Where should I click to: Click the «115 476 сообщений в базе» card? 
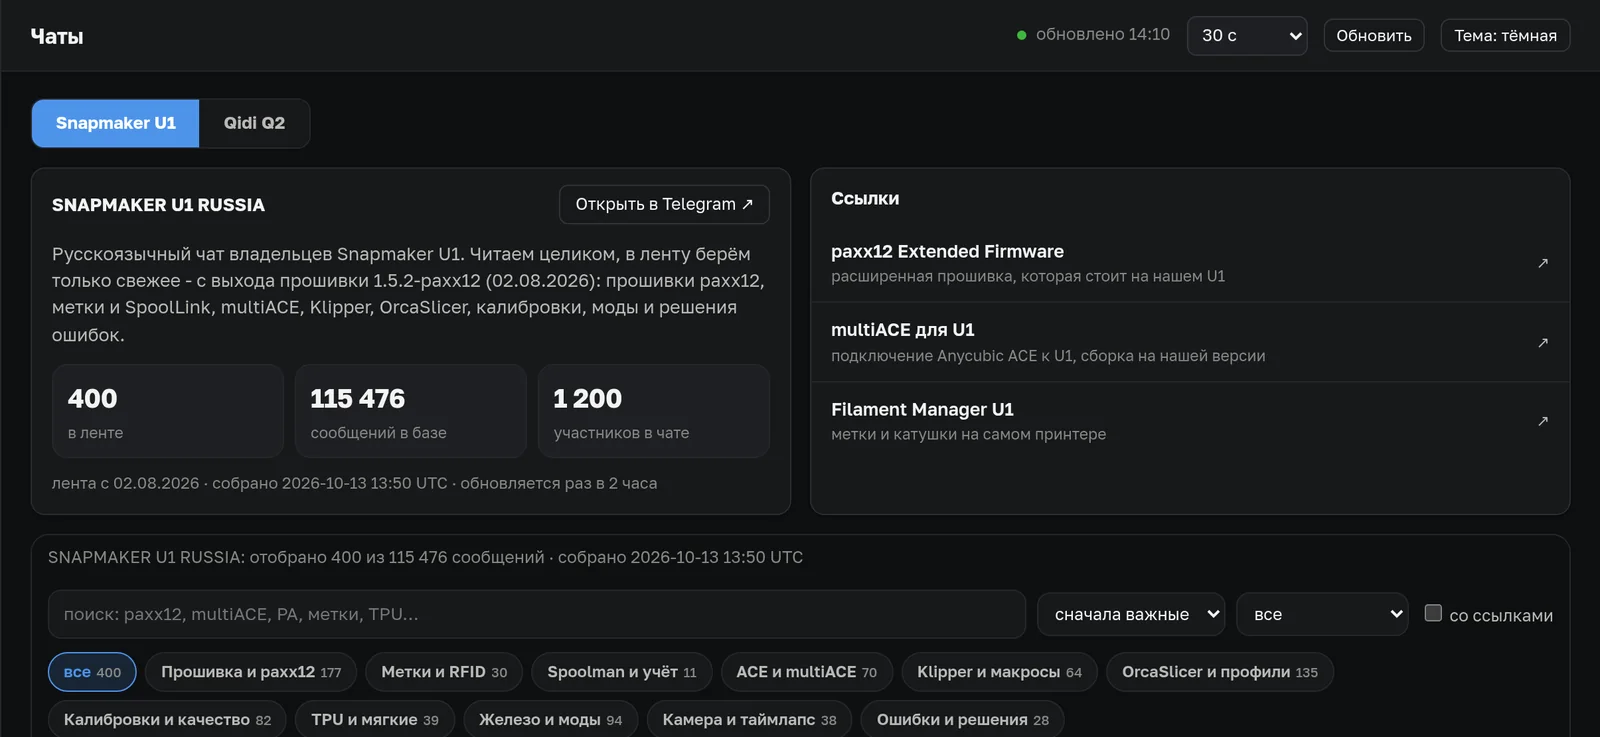tap(411, 411)
